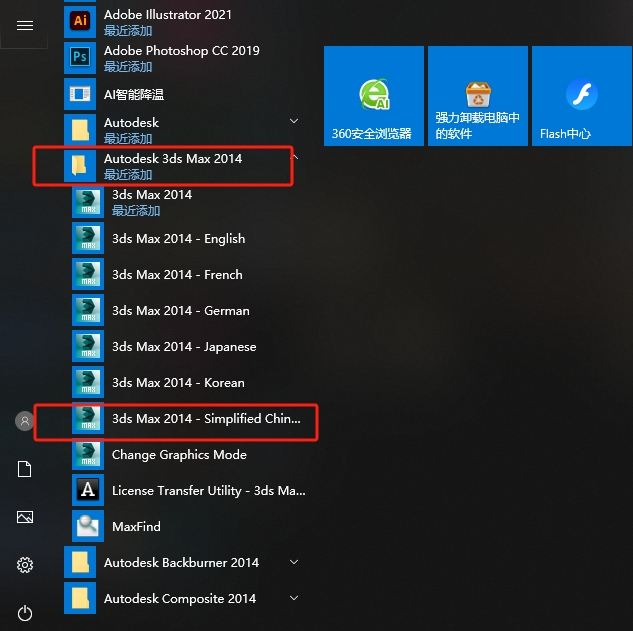Viewport: 633px width, 631px height.
Task: Open Settings gear in sidebar
Action: [x=25, y=565]
